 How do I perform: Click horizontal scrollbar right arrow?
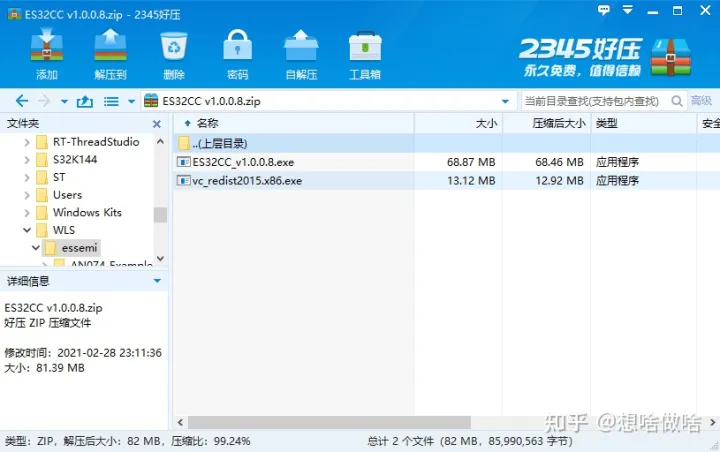pyautogui.click(x=712, y=422)
